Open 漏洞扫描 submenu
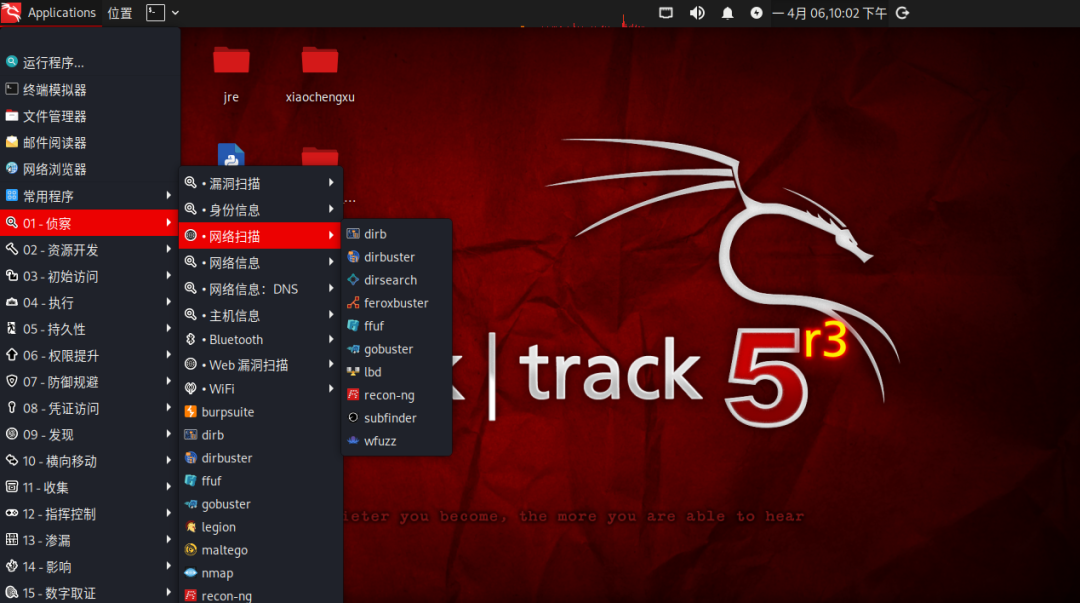 (260, 183)
